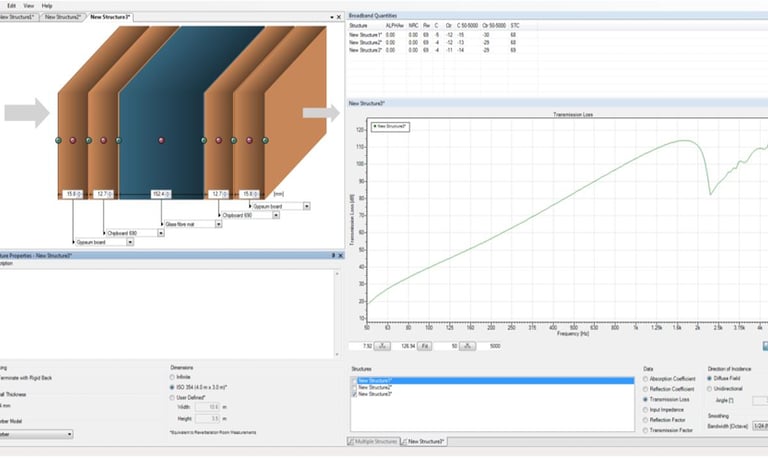Click the green node at the left gypsum and chipboard interface
The image size is (768, 458).
89,140
